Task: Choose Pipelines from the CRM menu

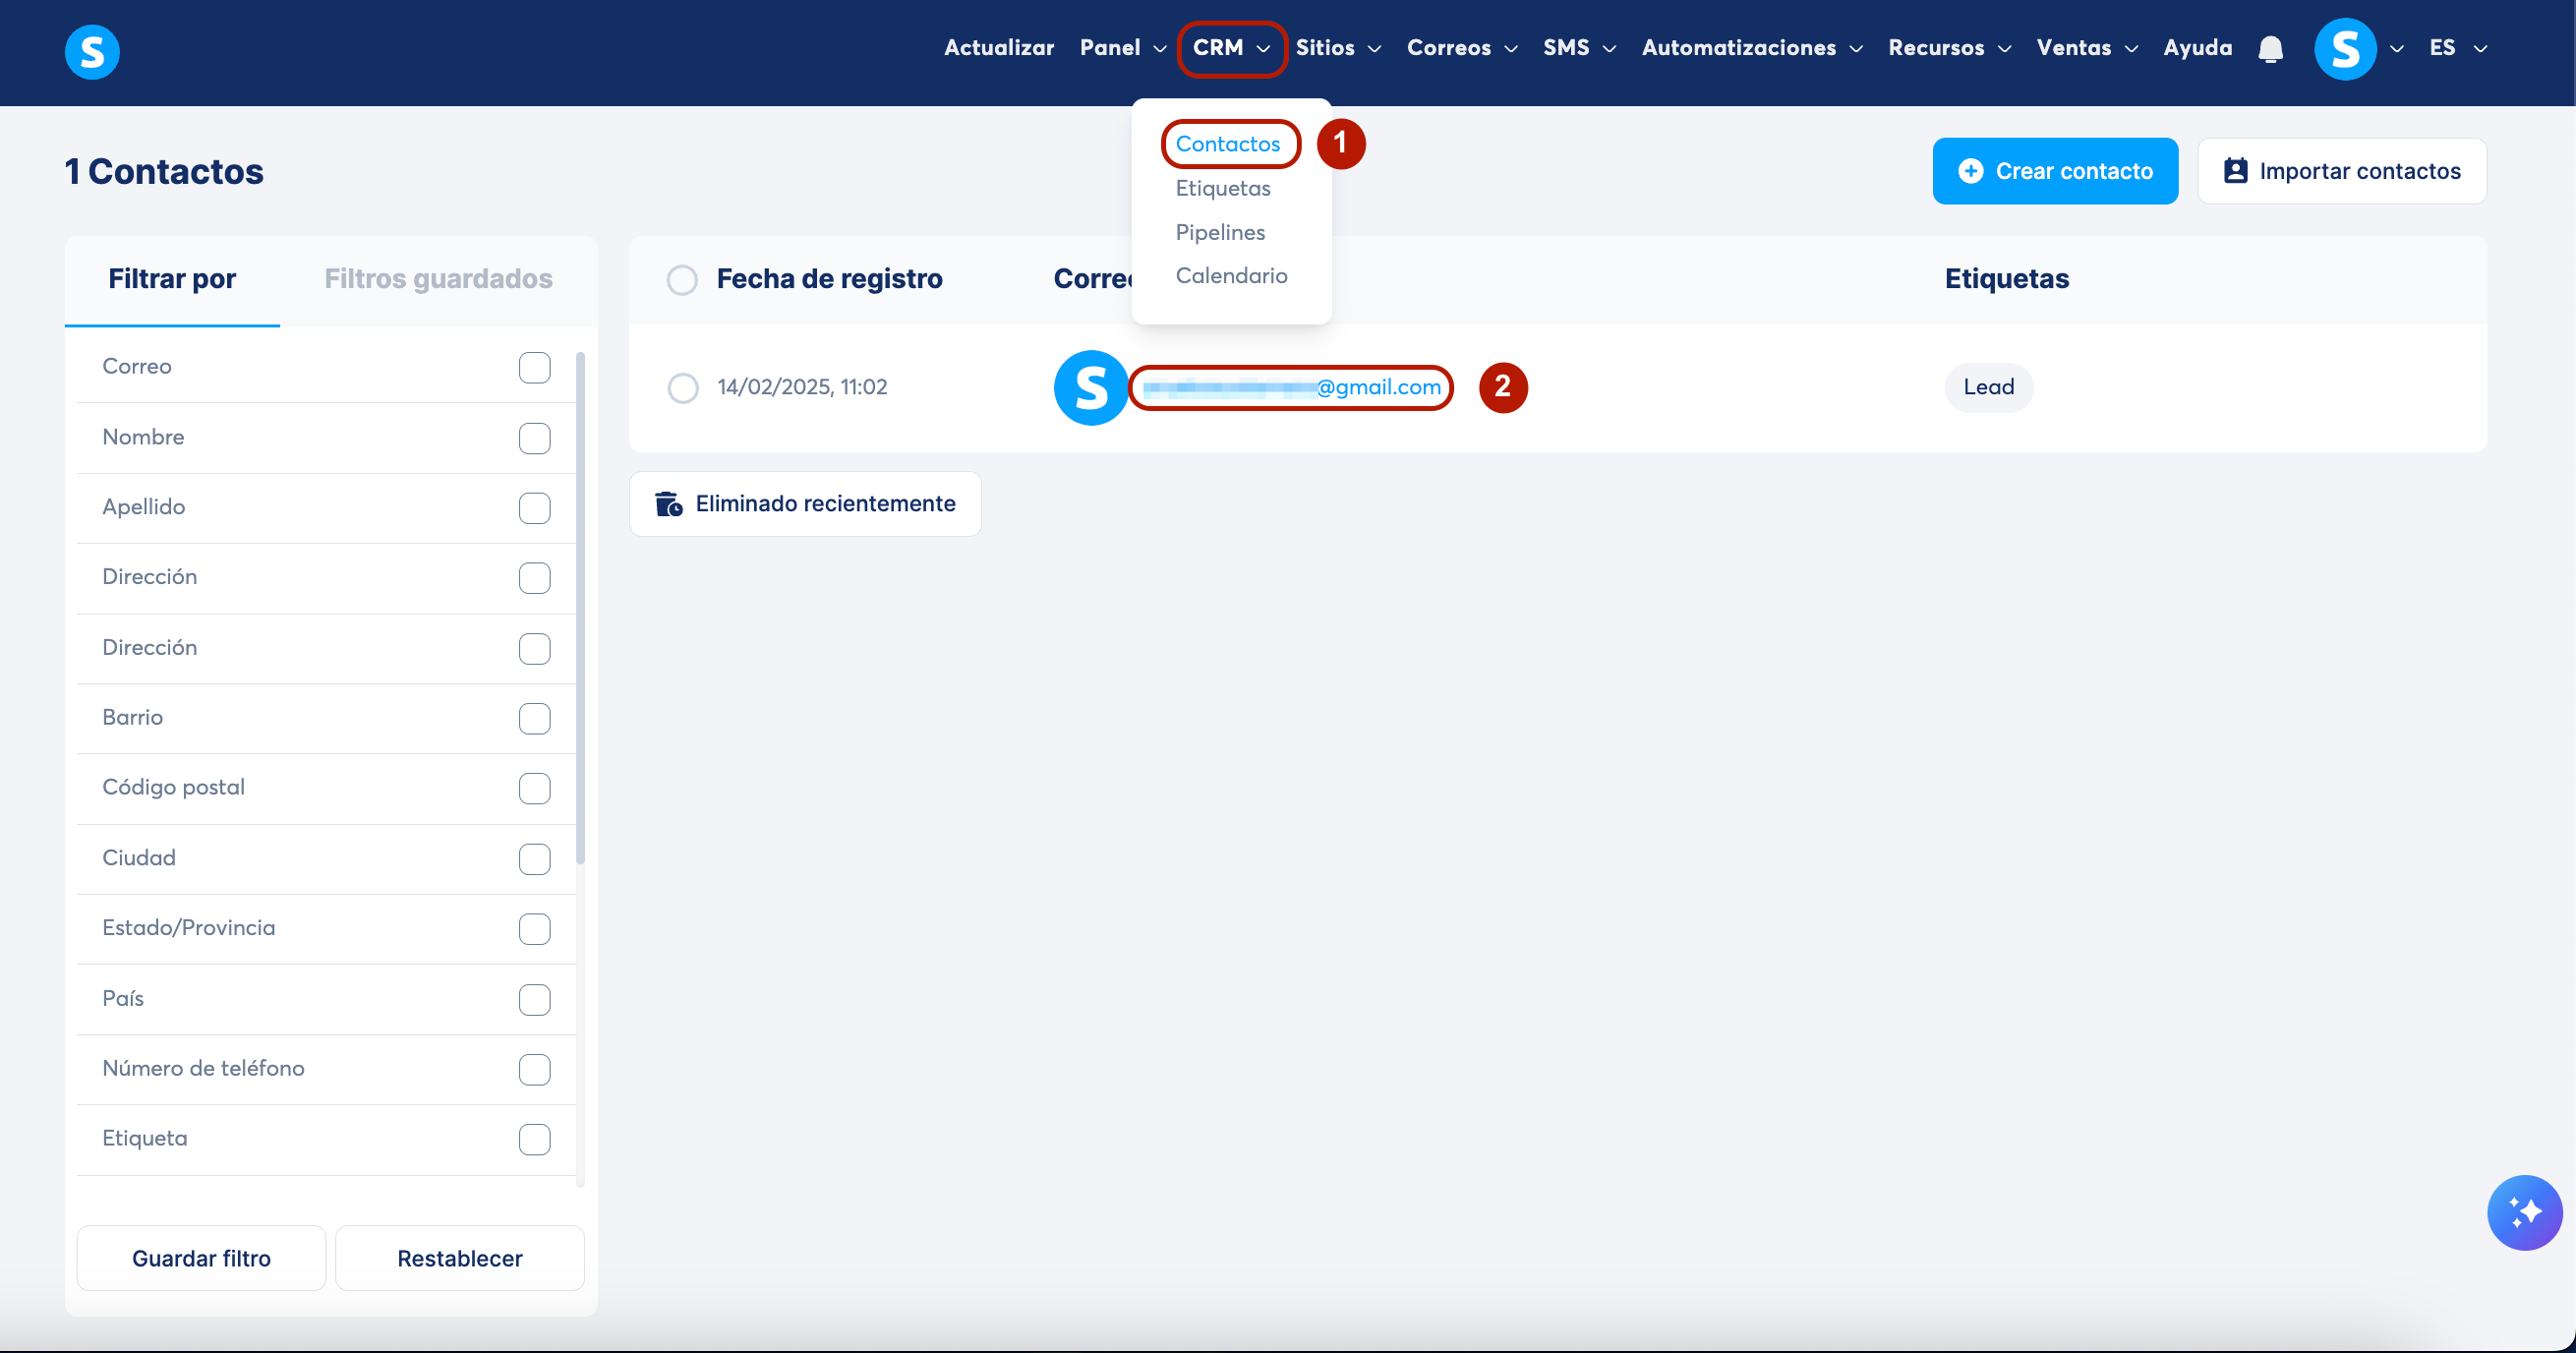Action: (1219, 232)
